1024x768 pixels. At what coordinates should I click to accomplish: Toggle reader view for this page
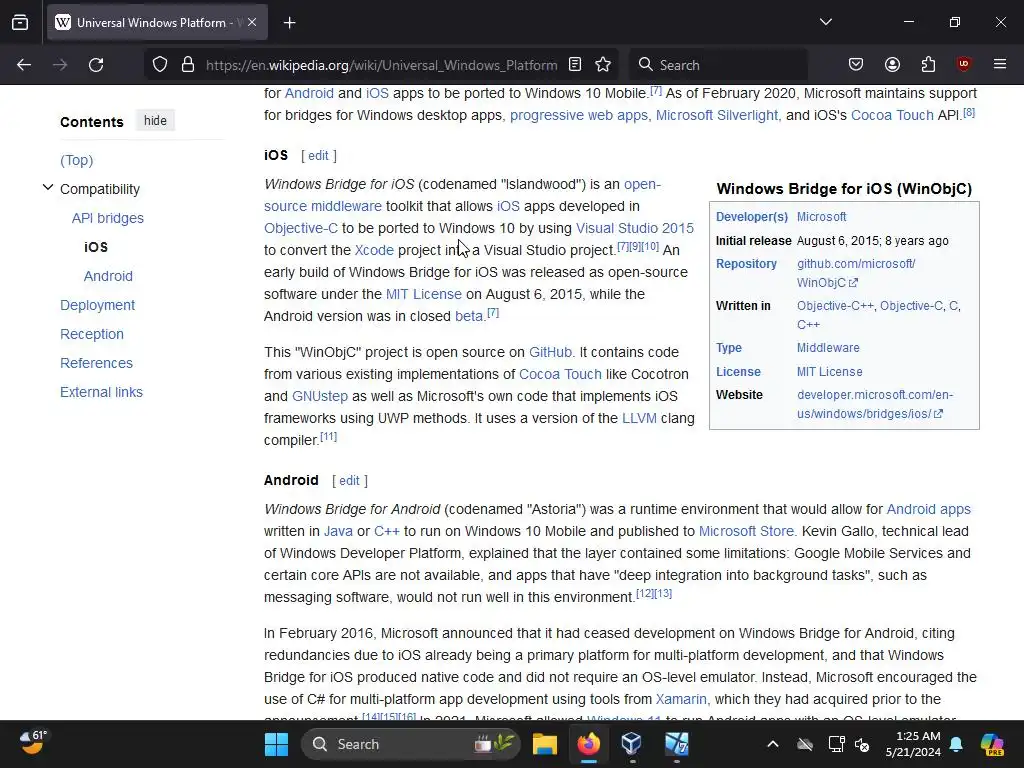(575, 65)
